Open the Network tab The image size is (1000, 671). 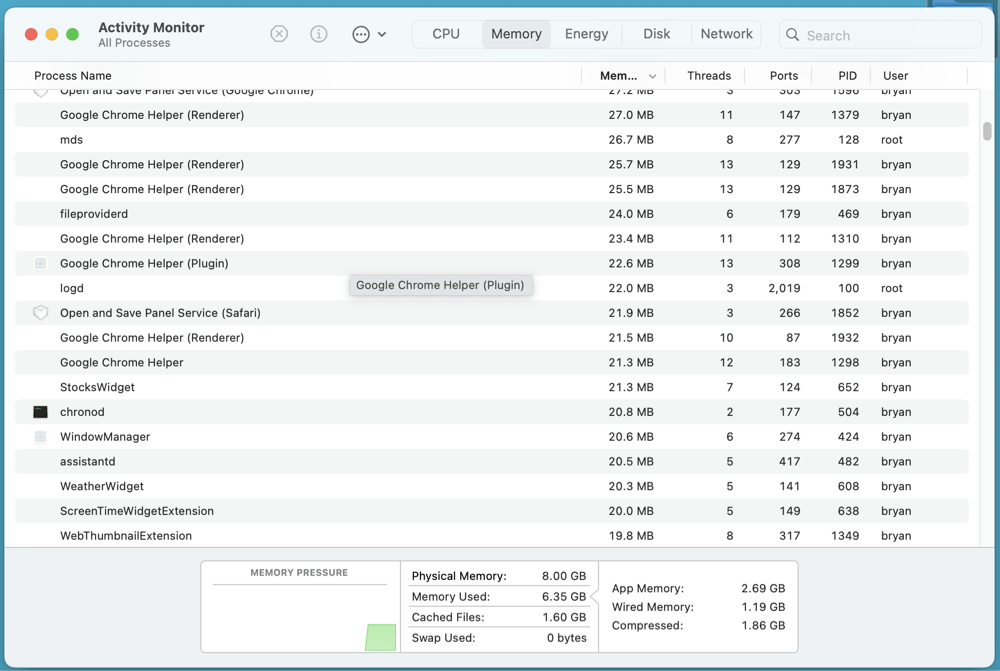726,33
